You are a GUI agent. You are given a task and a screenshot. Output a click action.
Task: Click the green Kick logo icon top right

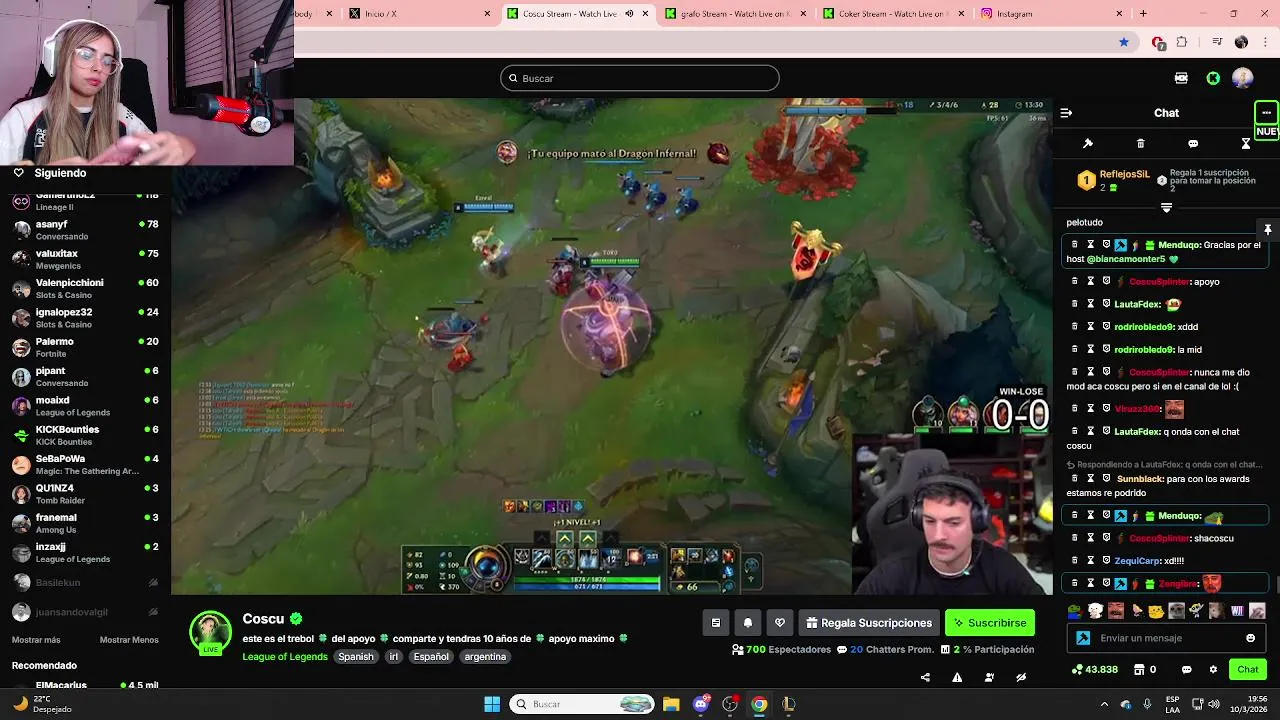(x=1213, y=78)
